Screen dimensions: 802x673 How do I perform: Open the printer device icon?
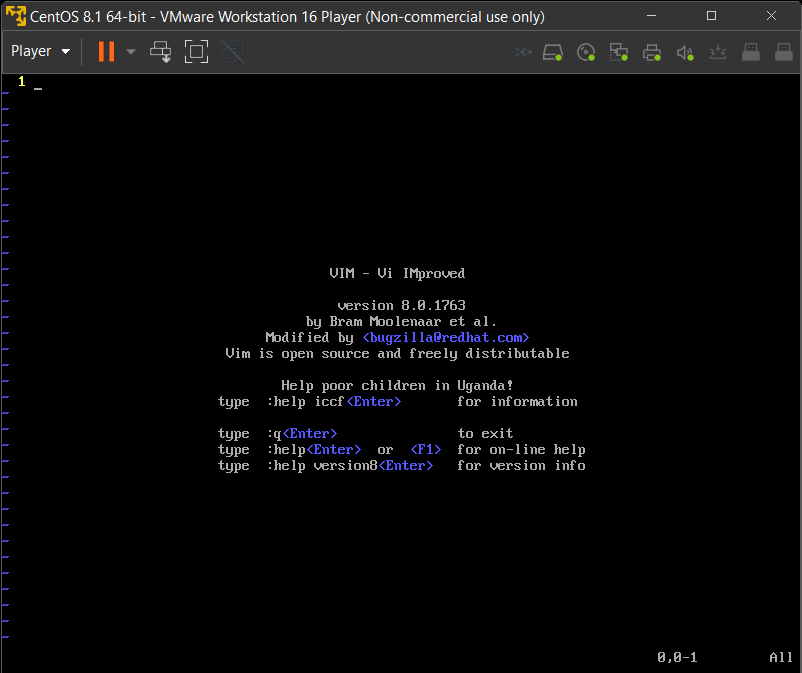(x=652, y=52)
